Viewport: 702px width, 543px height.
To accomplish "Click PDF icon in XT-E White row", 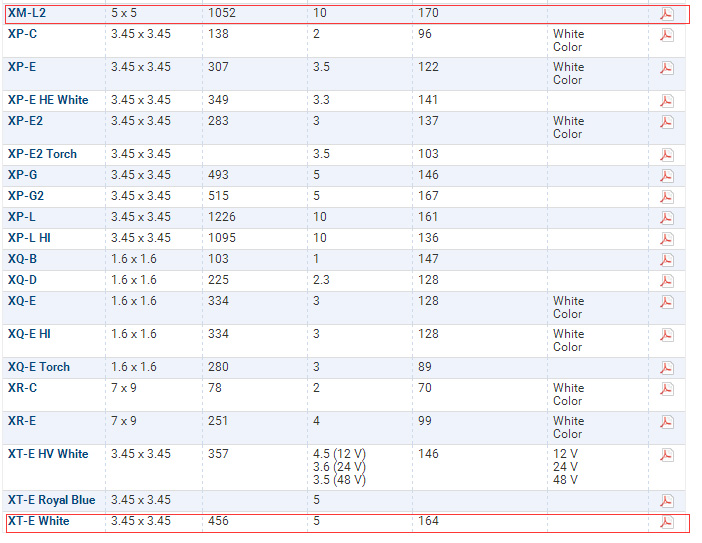I will tap(666, 522).
